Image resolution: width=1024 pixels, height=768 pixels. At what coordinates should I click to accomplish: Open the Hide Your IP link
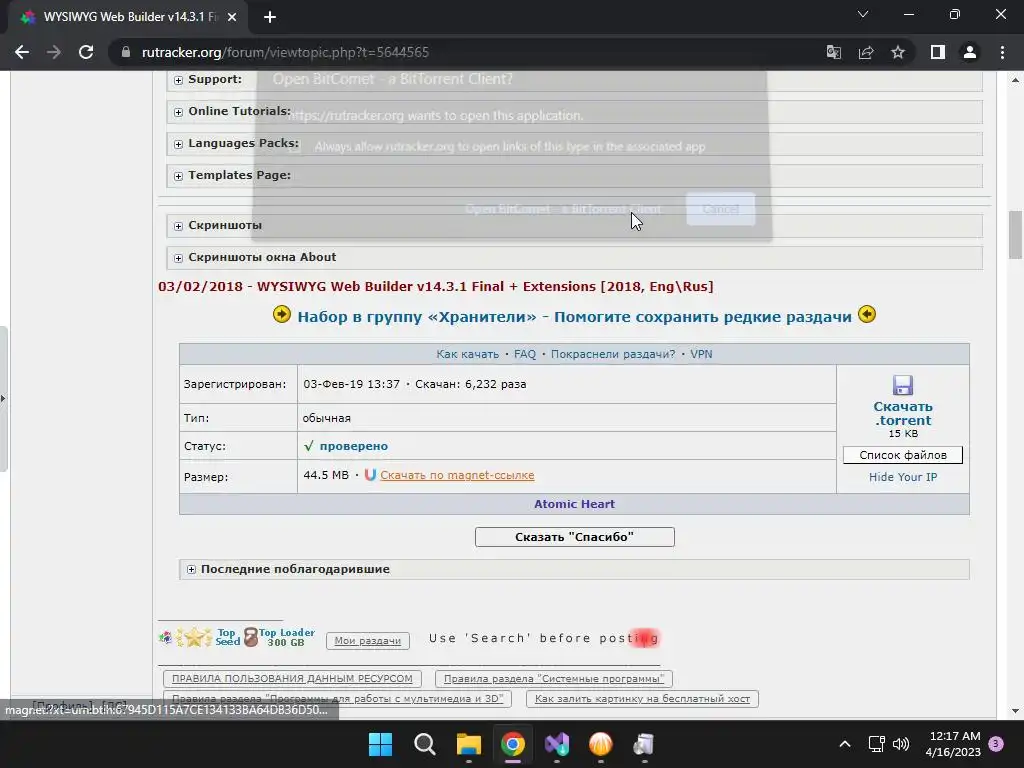pos(903,477)
